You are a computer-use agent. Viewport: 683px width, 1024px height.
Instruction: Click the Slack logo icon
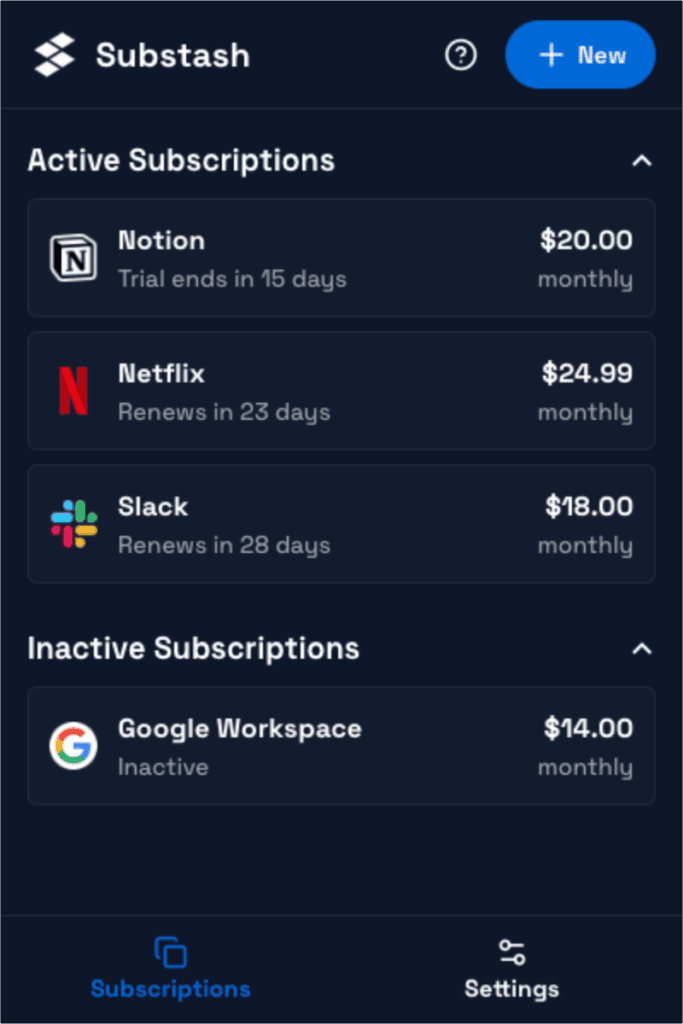point(74,524)
